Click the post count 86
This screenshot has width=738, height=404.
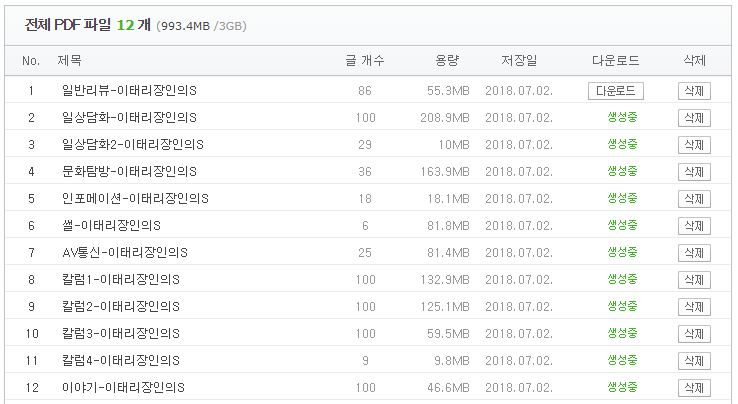365,91
